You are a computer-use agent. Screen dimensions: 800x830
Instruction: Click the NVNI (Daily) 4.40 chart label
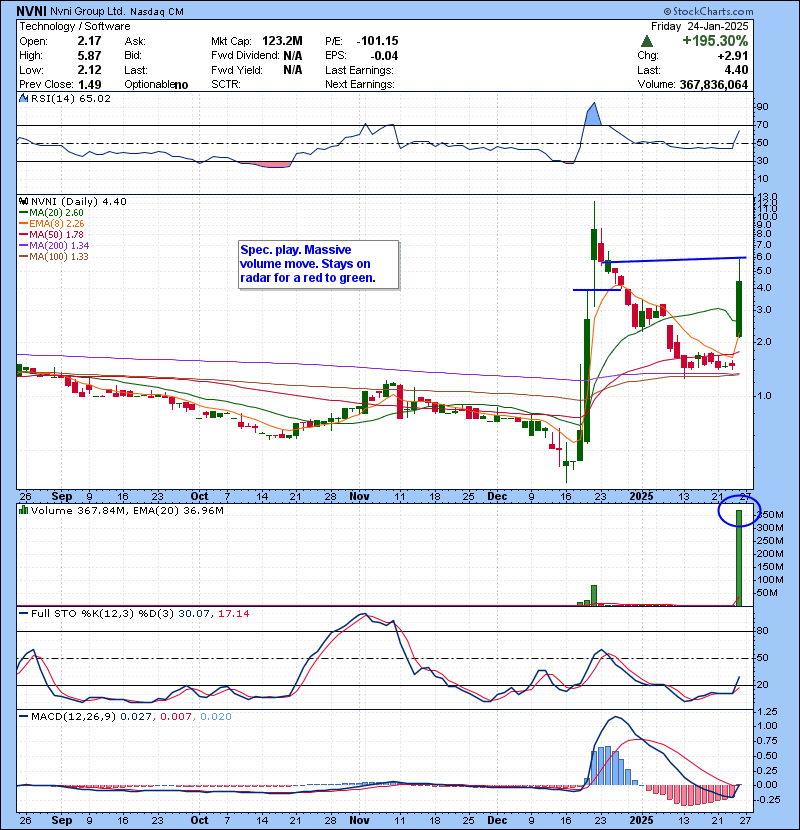[78, 201]
